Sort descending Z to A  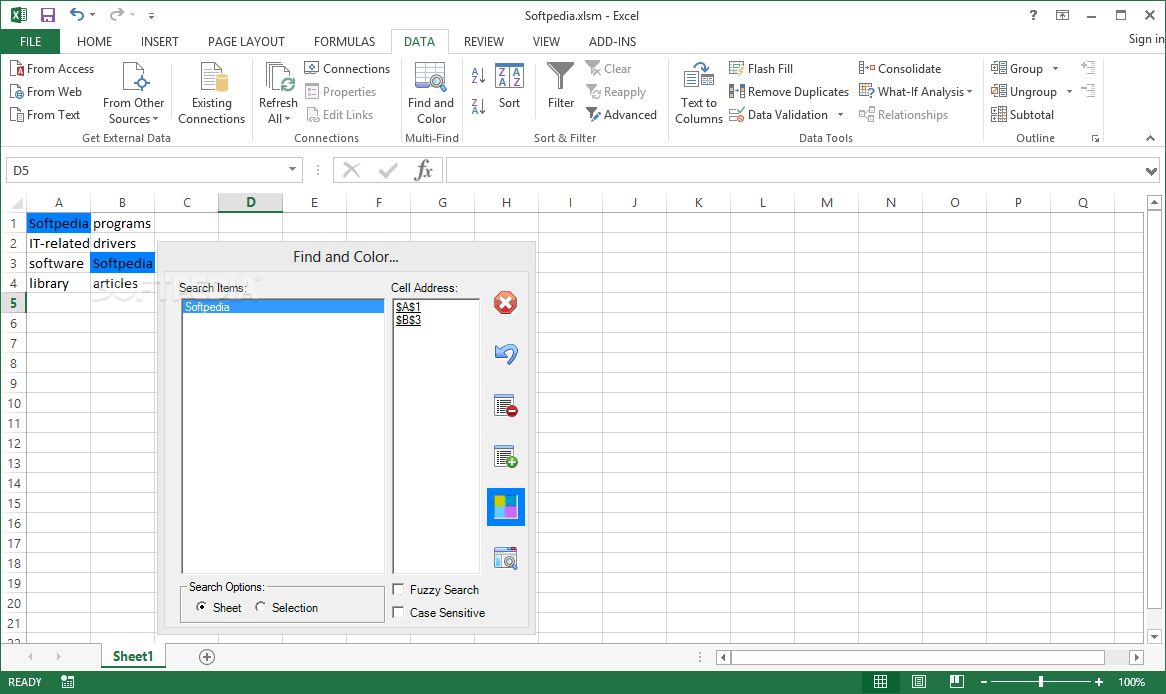click(478, 106)
